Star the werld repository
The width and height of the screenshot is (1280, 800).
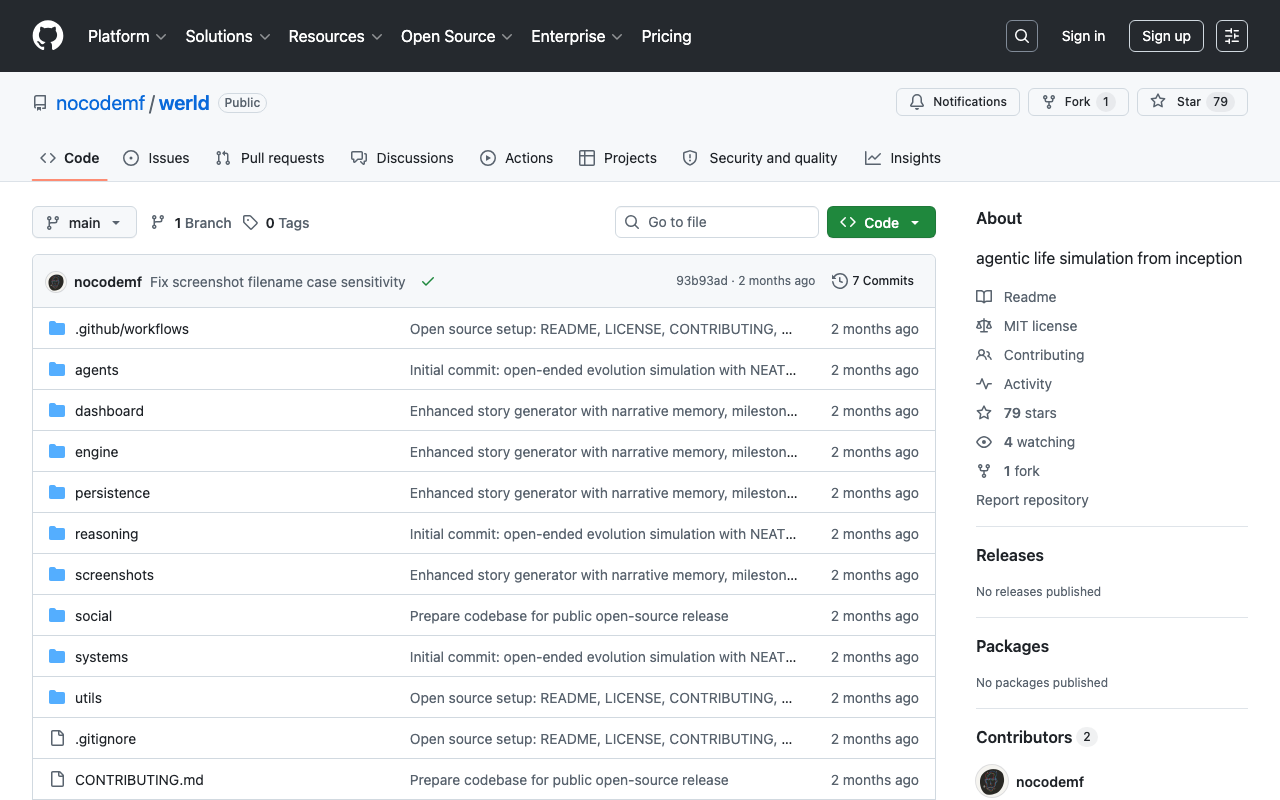[1192, 102]
